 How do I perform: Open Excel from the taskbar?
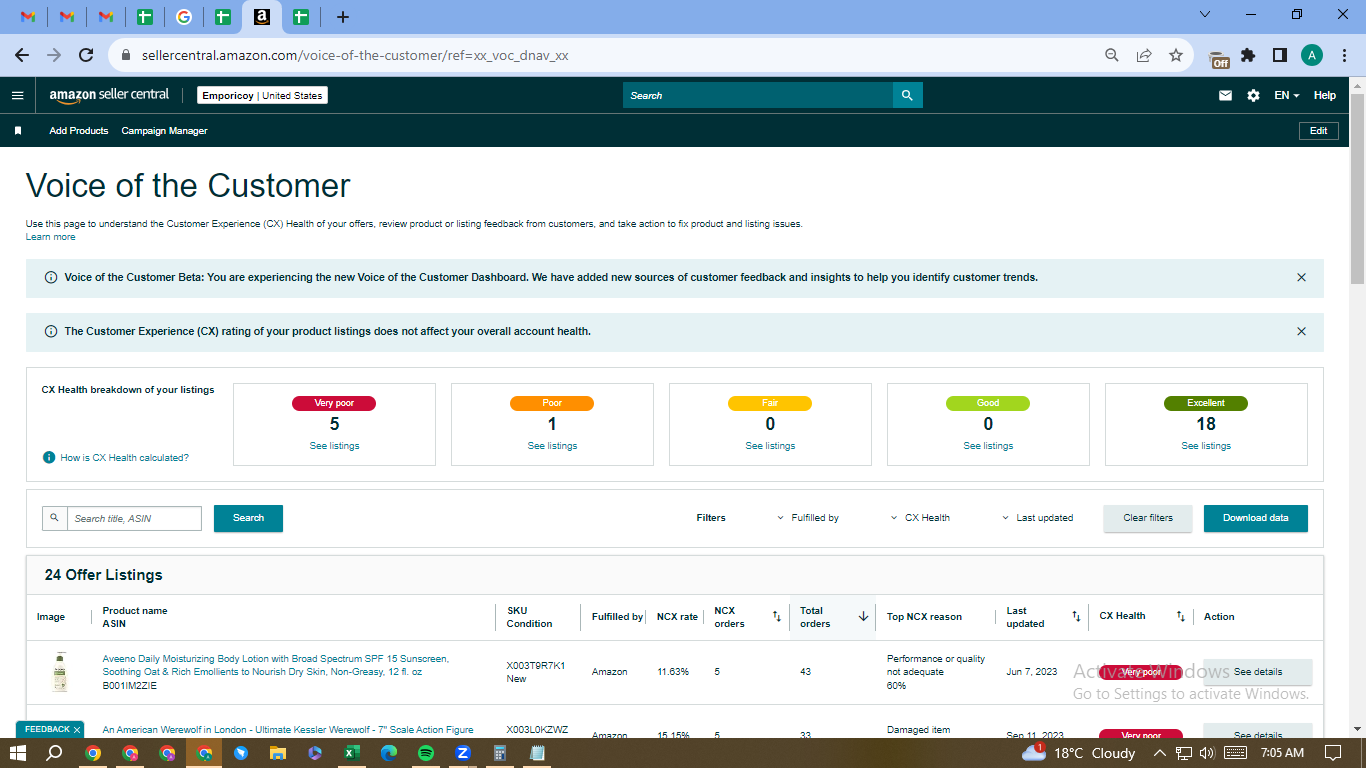[x=352, y=753]
